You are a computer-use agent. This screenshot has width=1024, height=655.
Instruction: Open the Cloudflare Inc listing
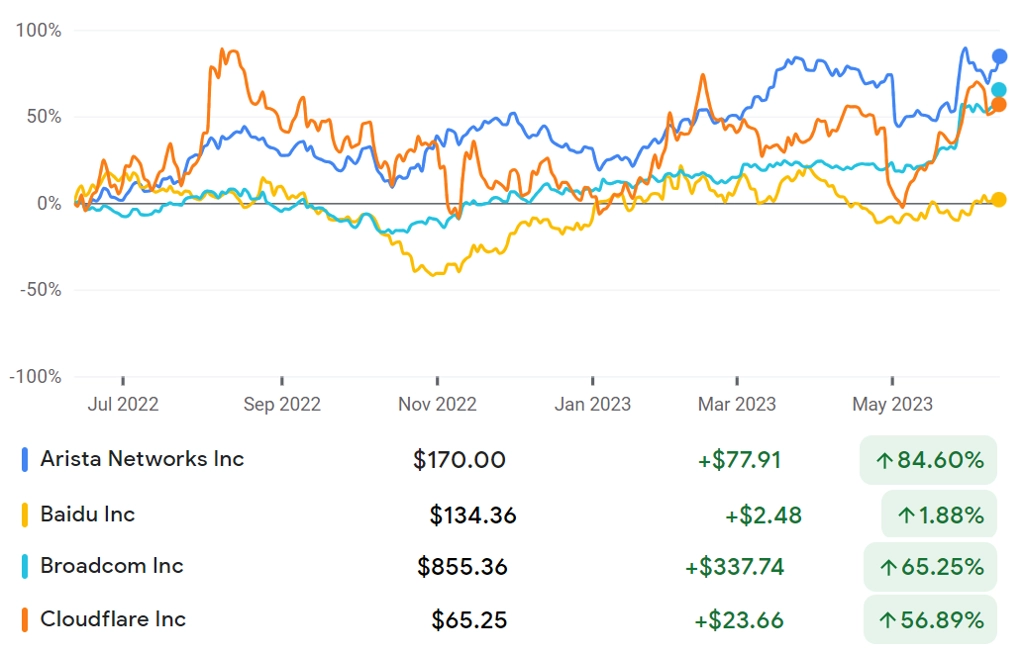(x=113, y=619)
